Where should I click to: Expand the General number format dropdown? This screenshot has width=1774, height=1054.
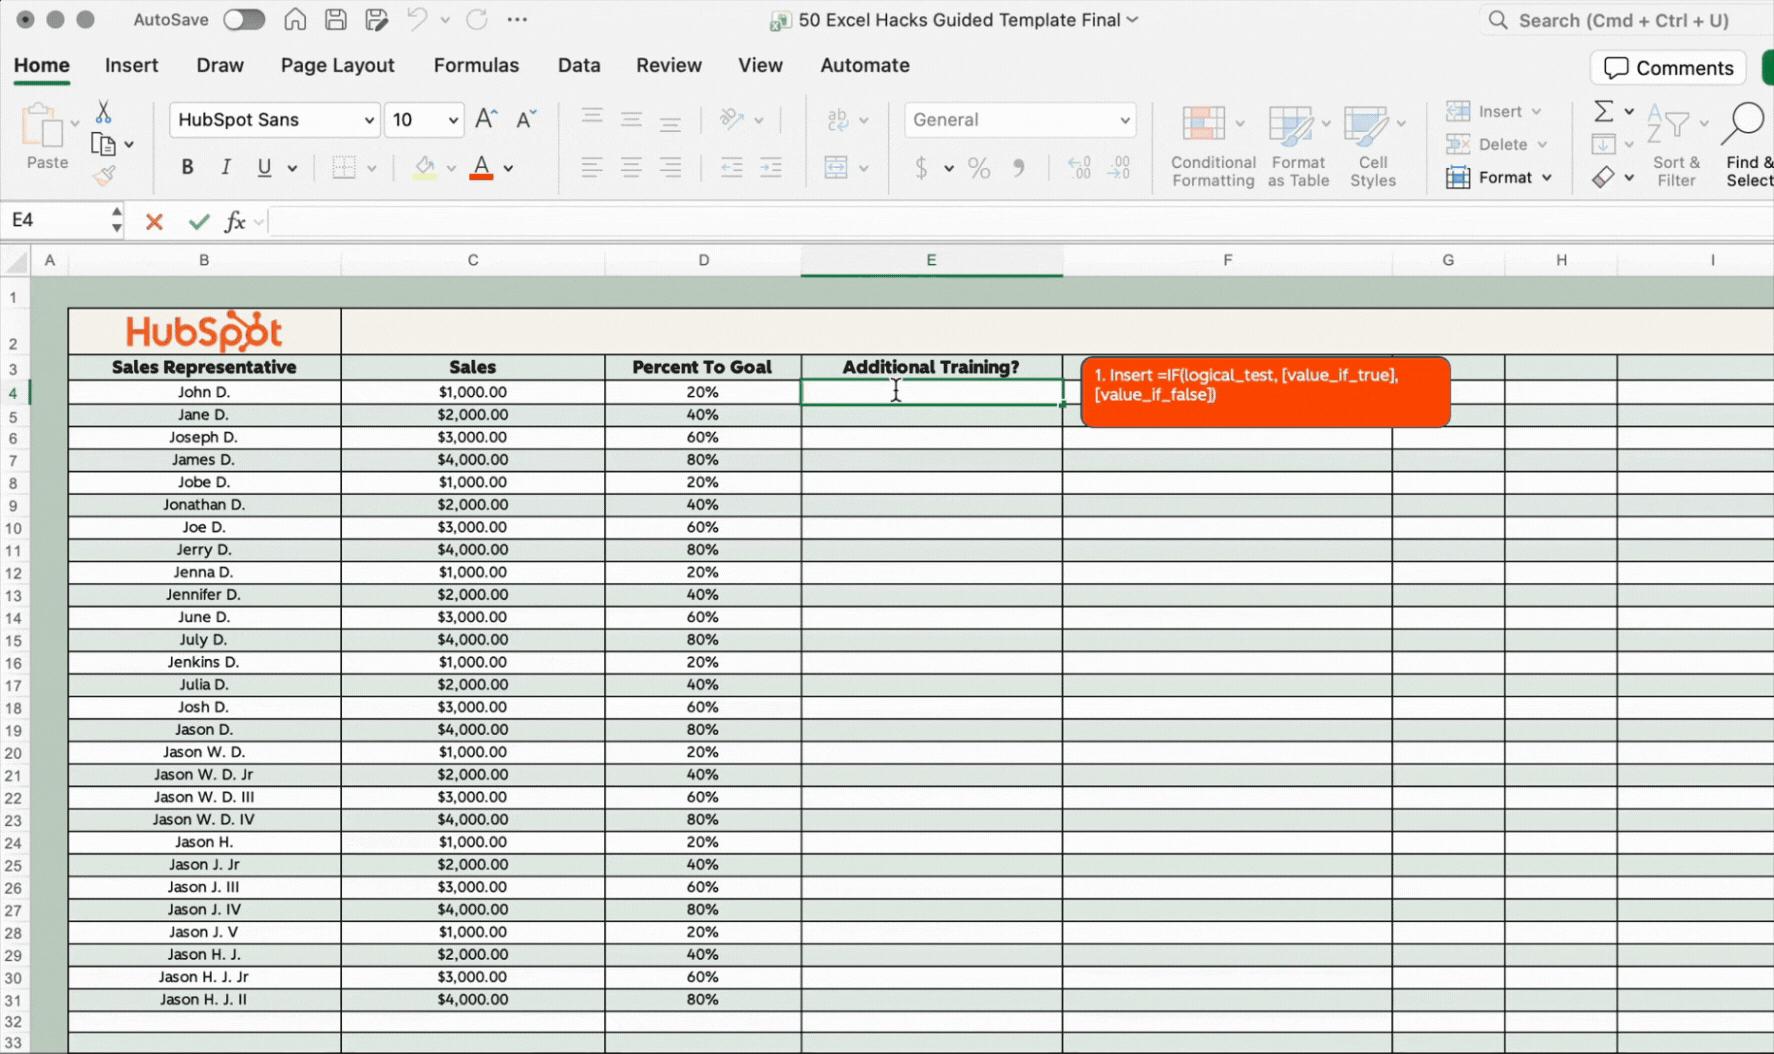1124,120
